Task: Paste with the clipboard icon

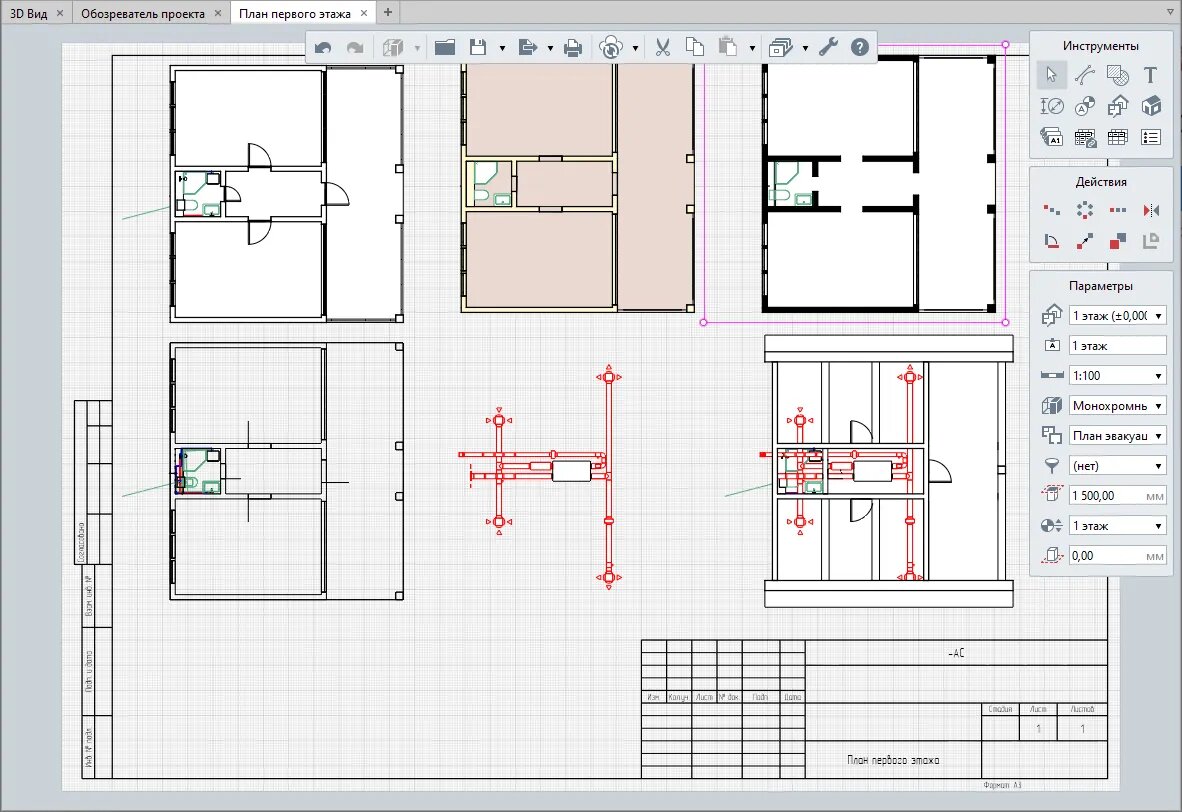Action: point(727,47)
